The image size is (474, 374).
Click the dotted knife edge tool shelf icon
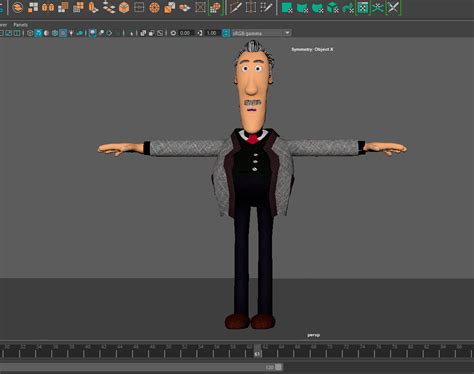tap(266, 7)
